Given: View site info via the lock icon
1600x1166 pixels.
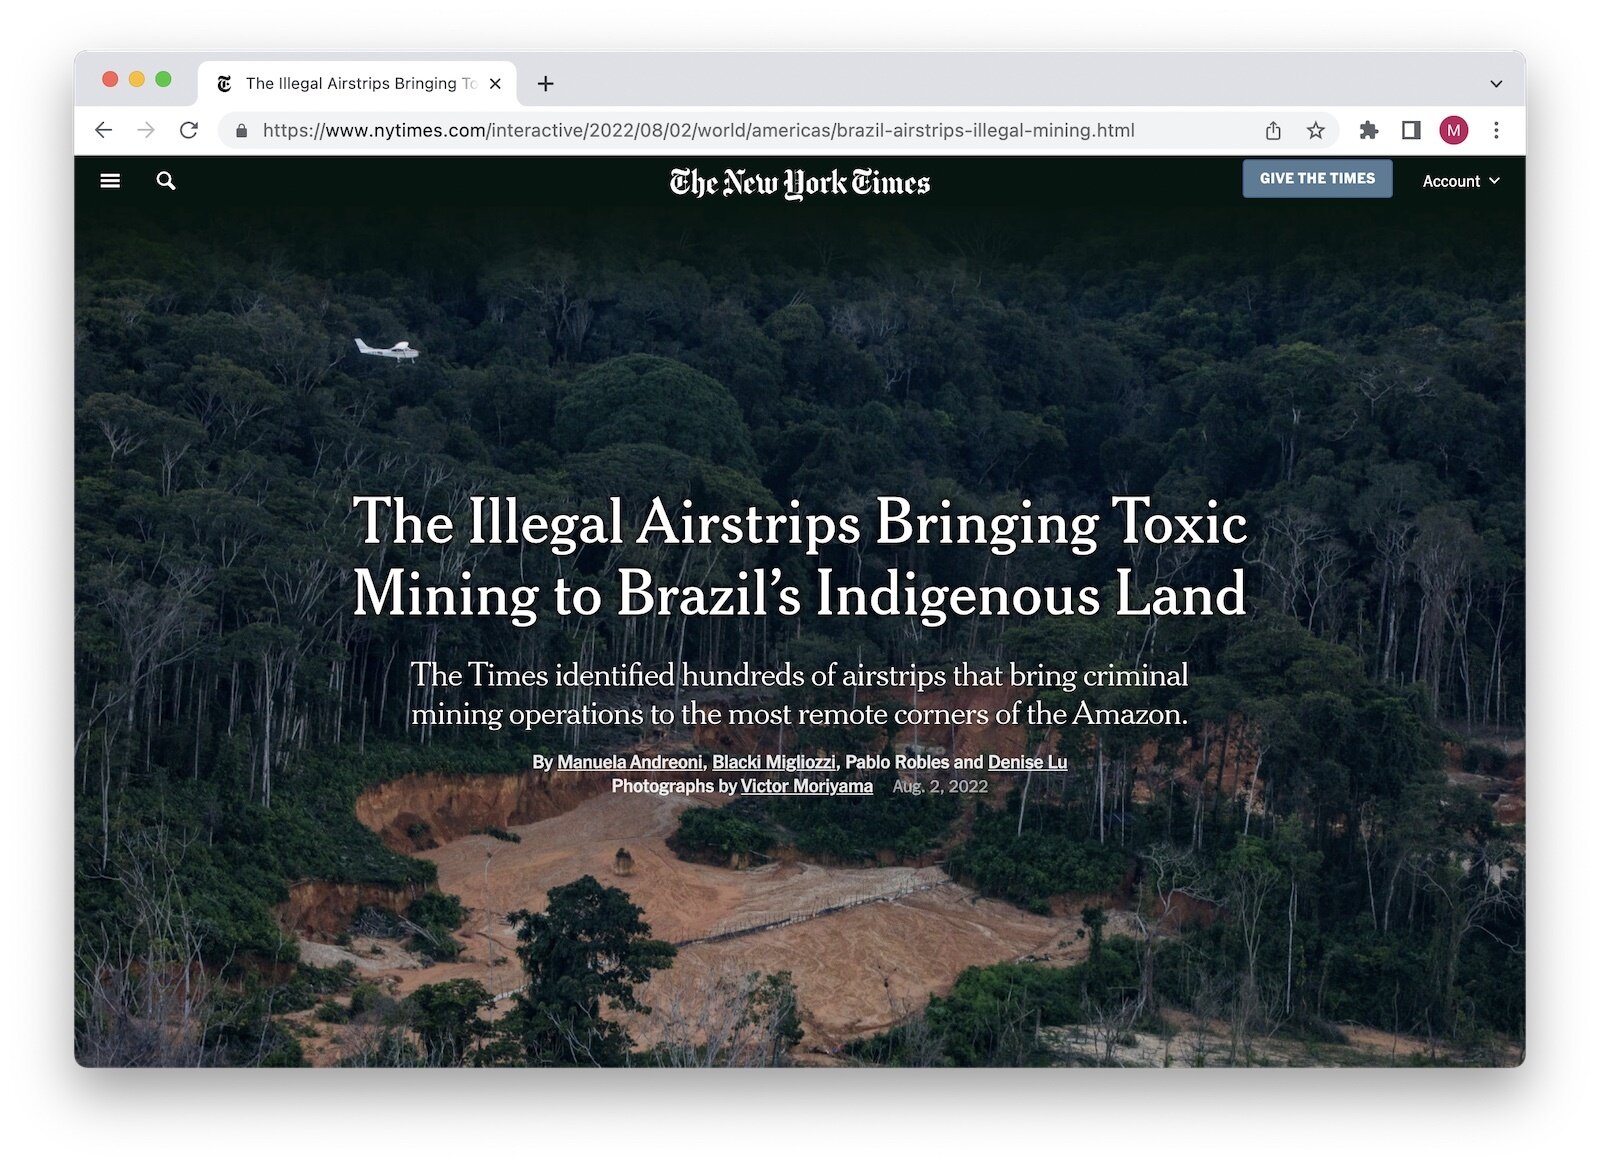Looking at the screenshot, I should click(x=241, y=131).
